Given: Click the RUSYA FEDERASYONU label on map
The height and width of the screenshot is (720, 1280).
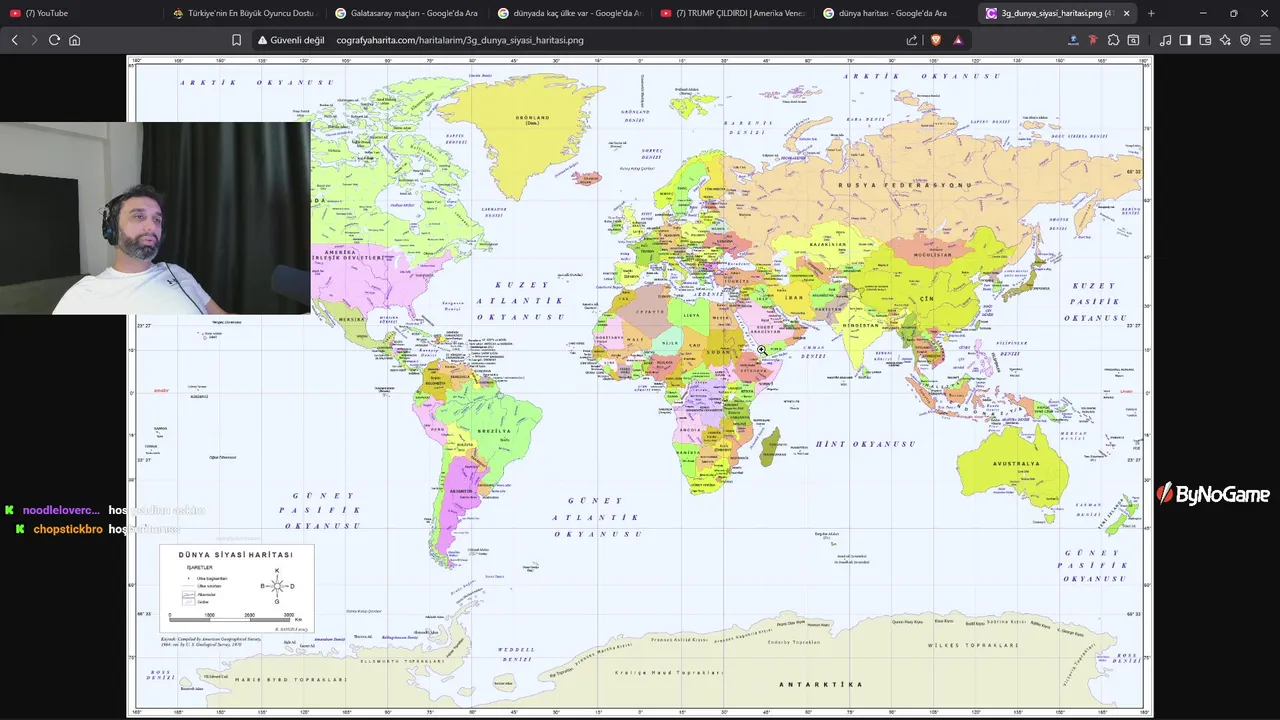Looking at the screenshot, I should (905, 185).
